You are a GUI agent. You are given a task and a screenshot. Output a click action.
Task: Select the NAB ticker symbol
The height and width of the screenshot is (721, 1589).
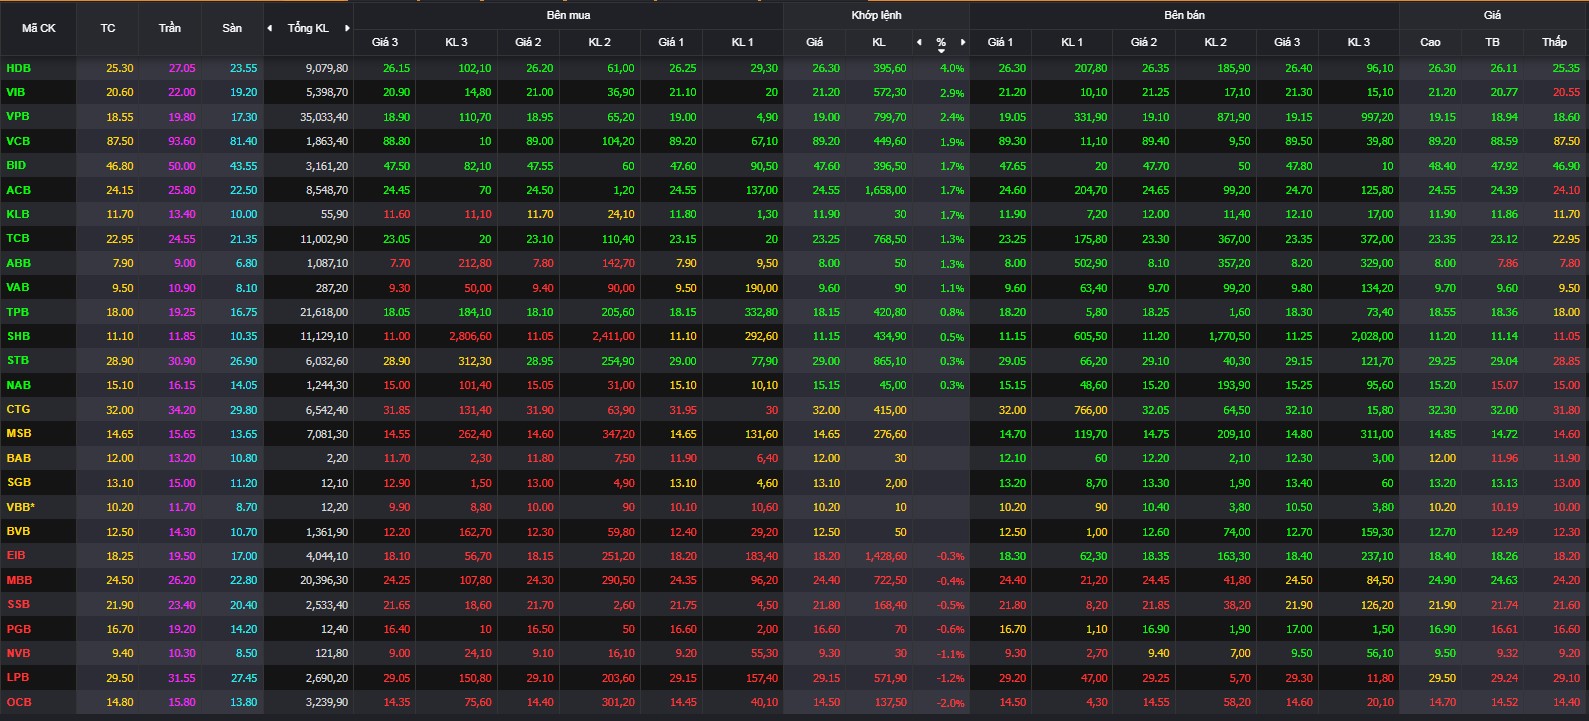(18, 385)
